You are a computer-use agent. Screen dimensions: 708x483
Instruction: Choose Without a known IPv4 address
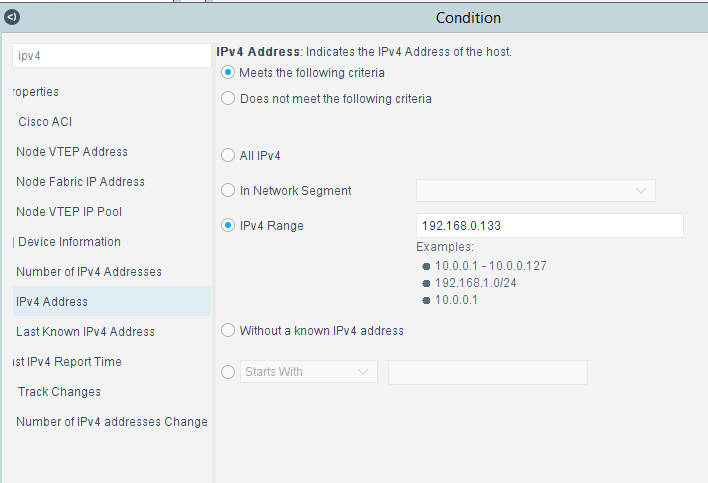228,330
